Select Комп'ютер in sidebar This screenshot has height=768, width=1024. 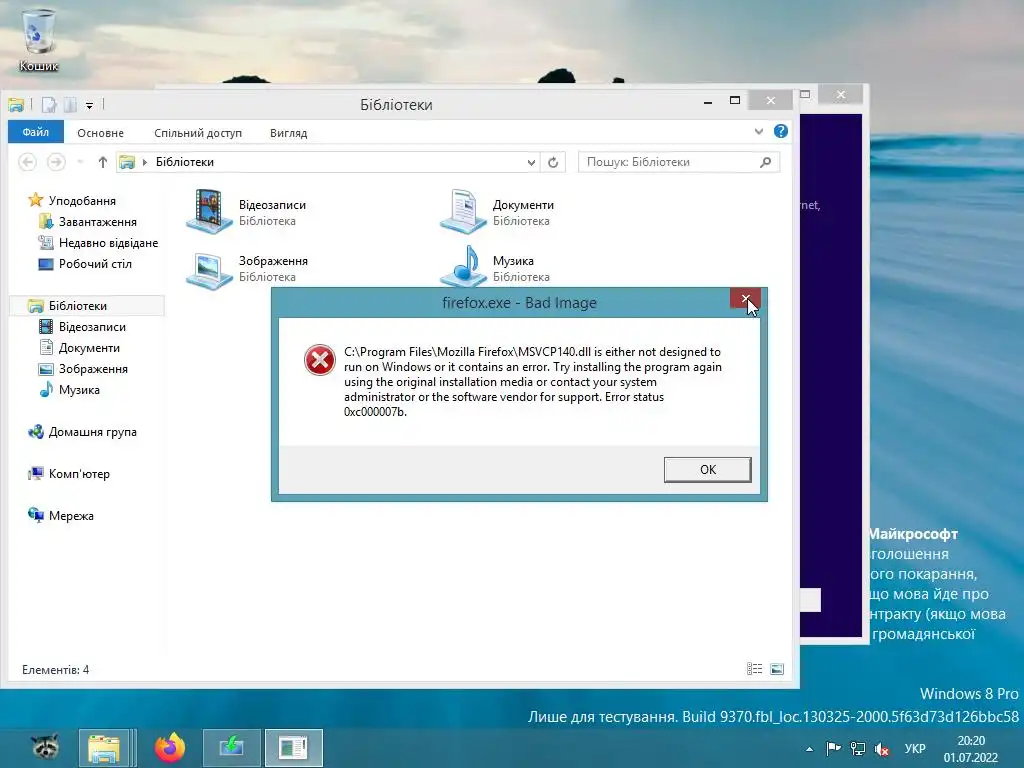(x=78, y=473)
